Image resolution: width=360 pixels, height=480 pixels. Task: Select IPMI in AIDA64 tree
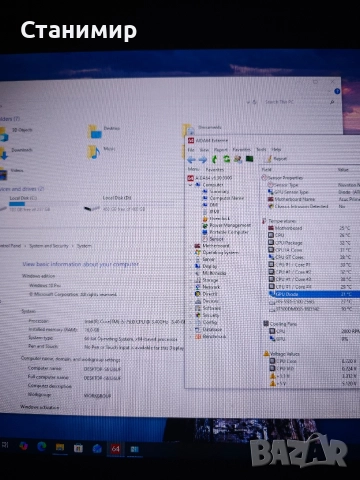pos(211,212)
